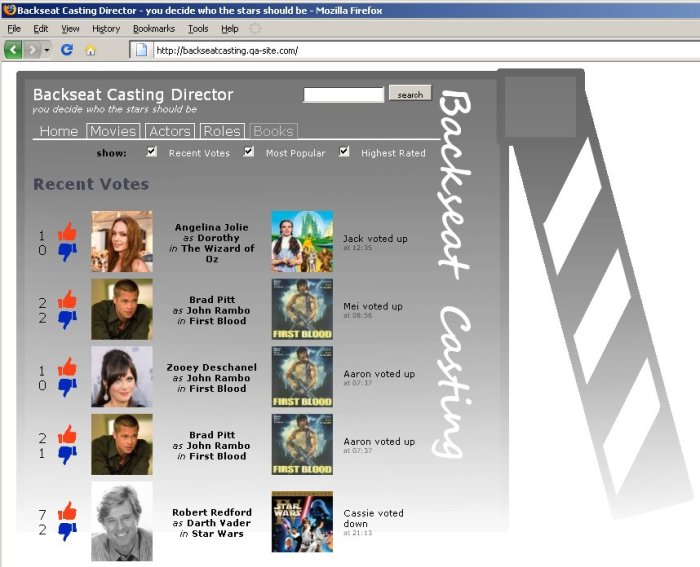This screenshot has width=700, height=567.
Task: Click The Wizard of Oz title link
Action: click(218, 254)
